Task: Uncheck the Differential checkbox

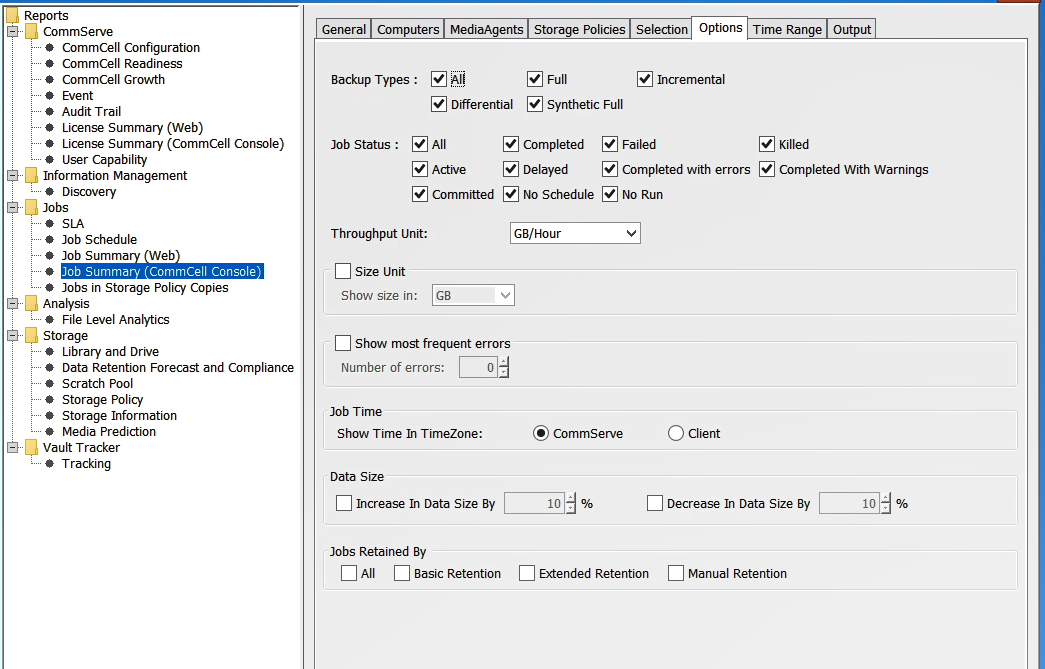Action: click(x=439, y=104)
